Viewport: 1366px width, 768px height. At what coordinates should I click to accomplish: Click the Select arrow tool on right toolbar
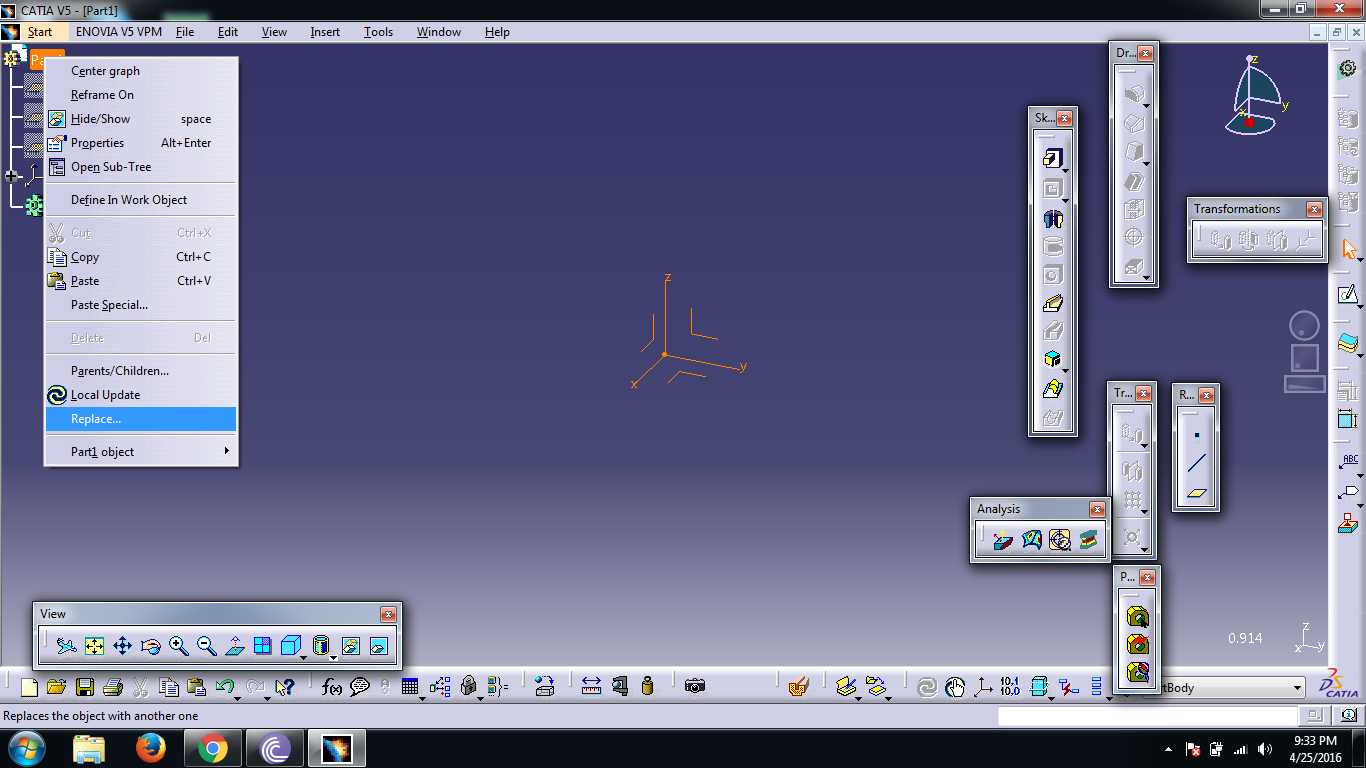point(1349,249)
